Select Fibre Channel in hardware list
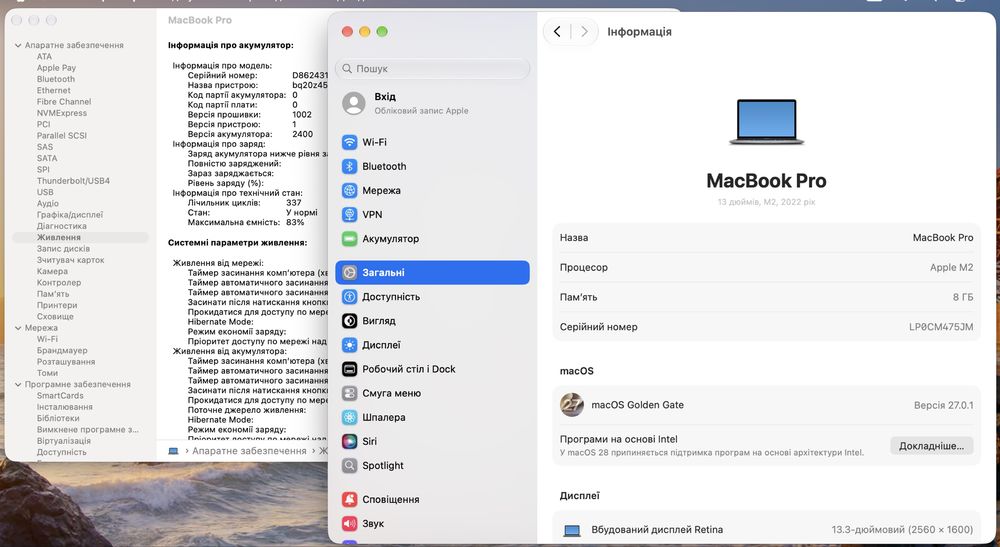Screen dimensions: 1000x547 click(x=64, y=101)
